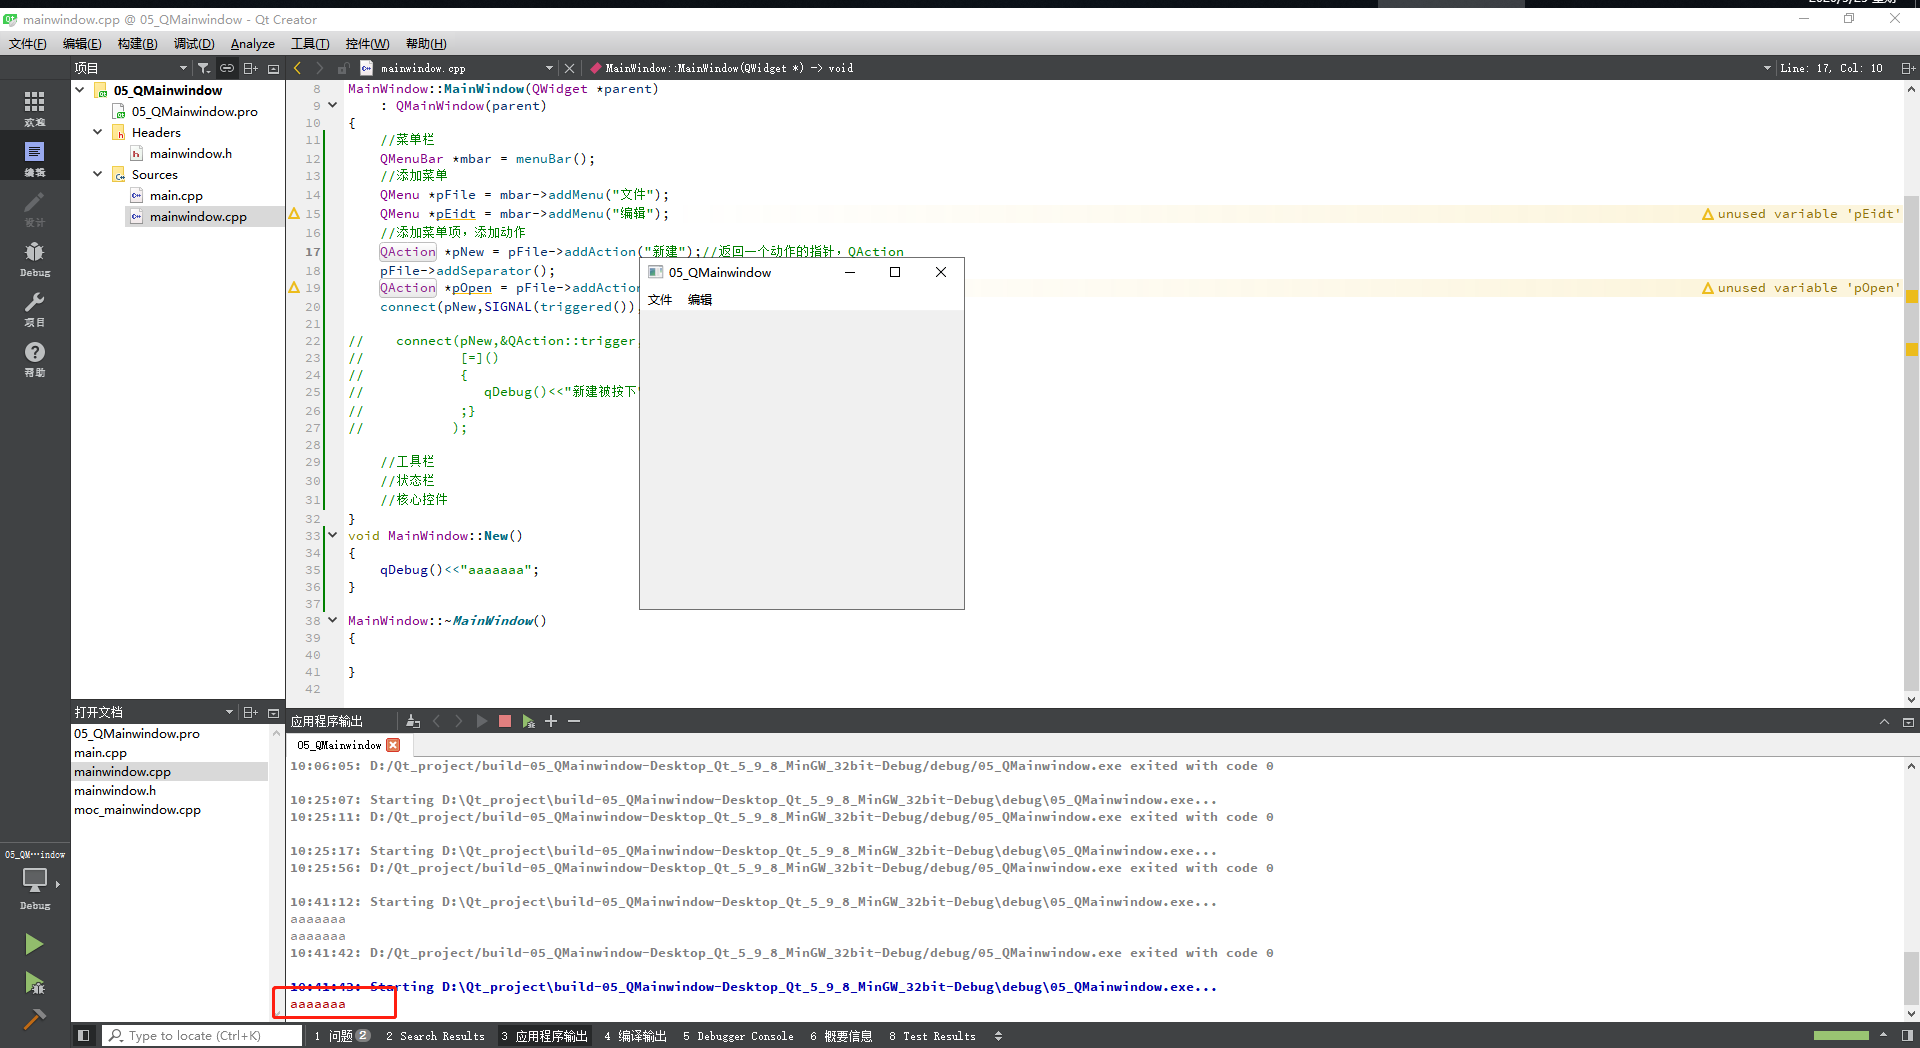
Task: Click the filter tree funnel icon
Action: [x=204, y=68]
